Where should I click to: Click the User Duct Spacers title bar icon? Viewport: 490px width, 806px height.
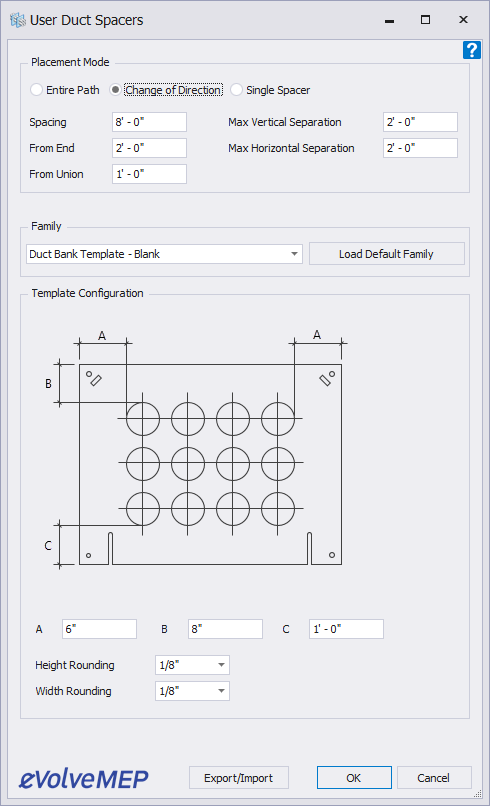point(17,20)
